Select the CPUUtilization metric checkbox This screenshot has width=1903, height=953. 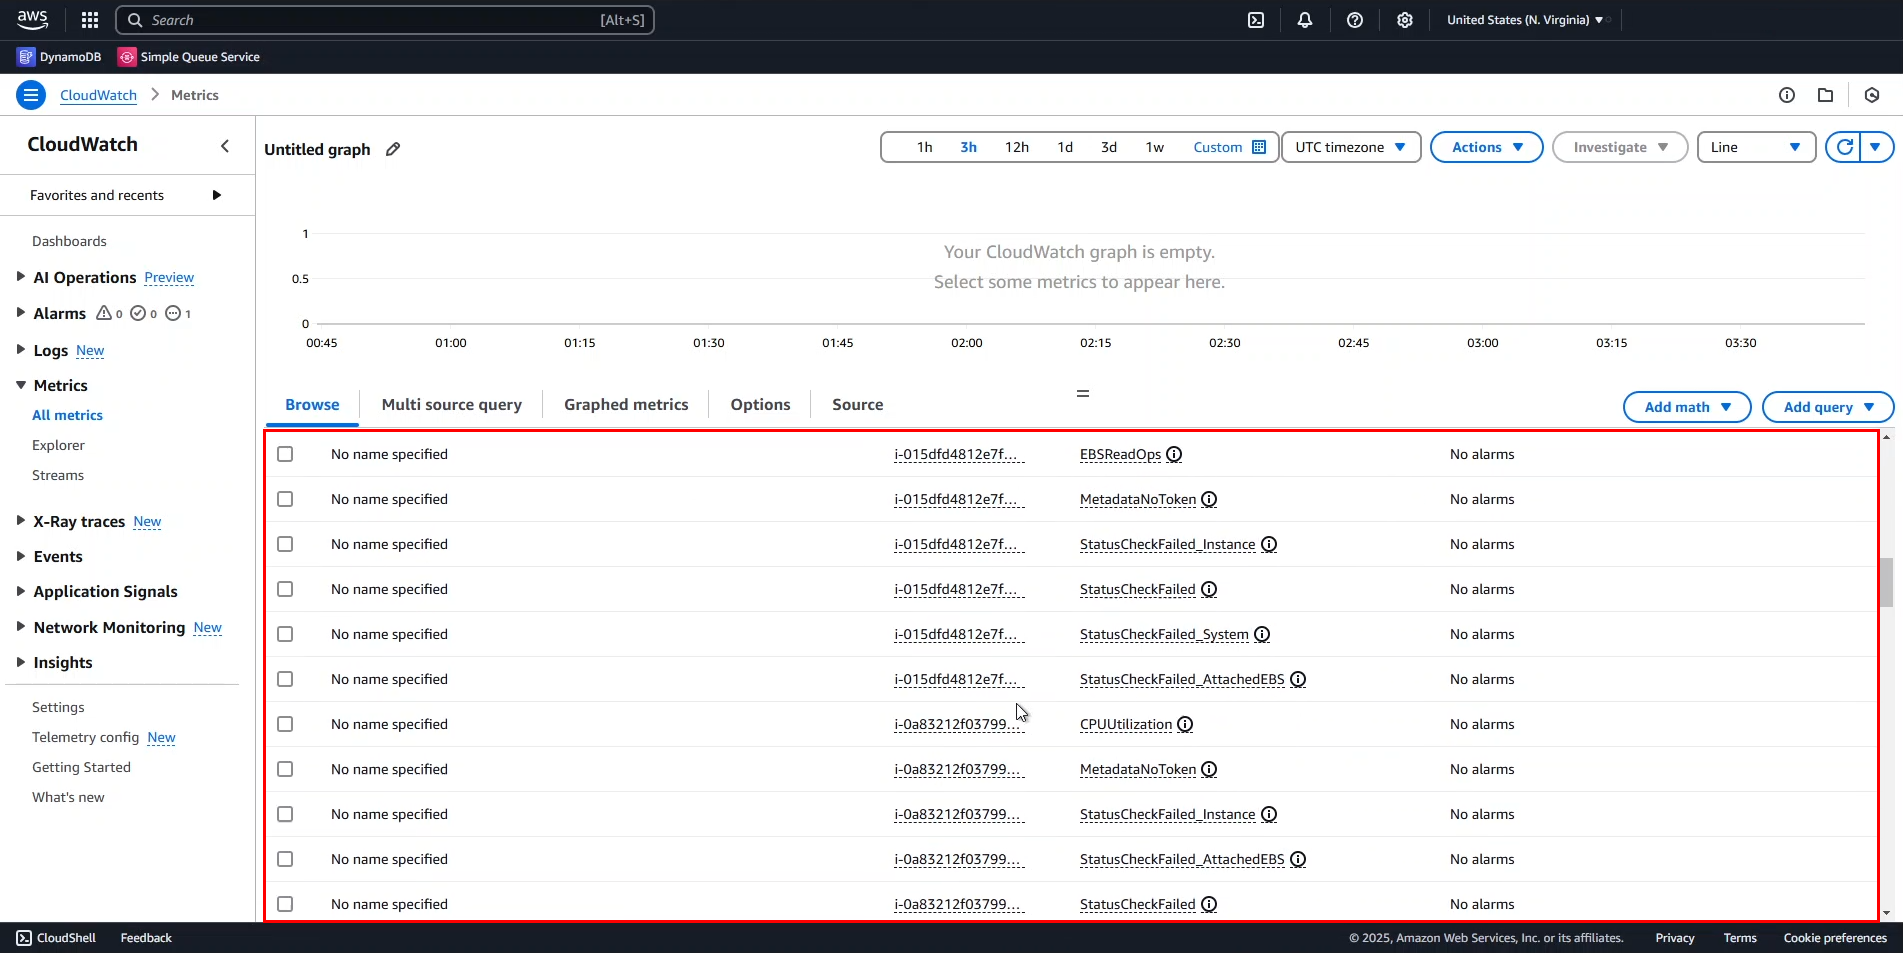(285, 724)
